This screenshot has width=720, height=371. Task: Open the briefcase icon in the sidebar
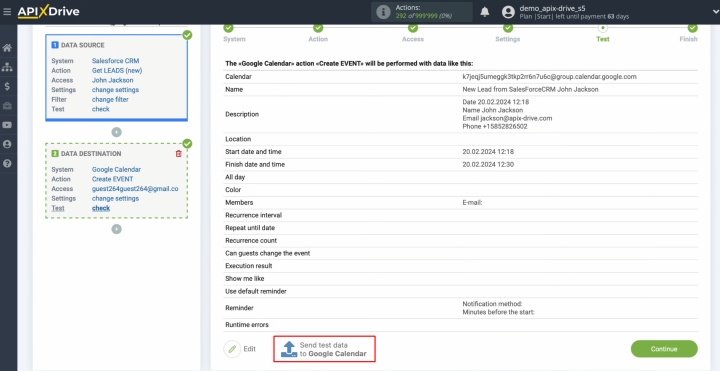click(x=7, y=106)
